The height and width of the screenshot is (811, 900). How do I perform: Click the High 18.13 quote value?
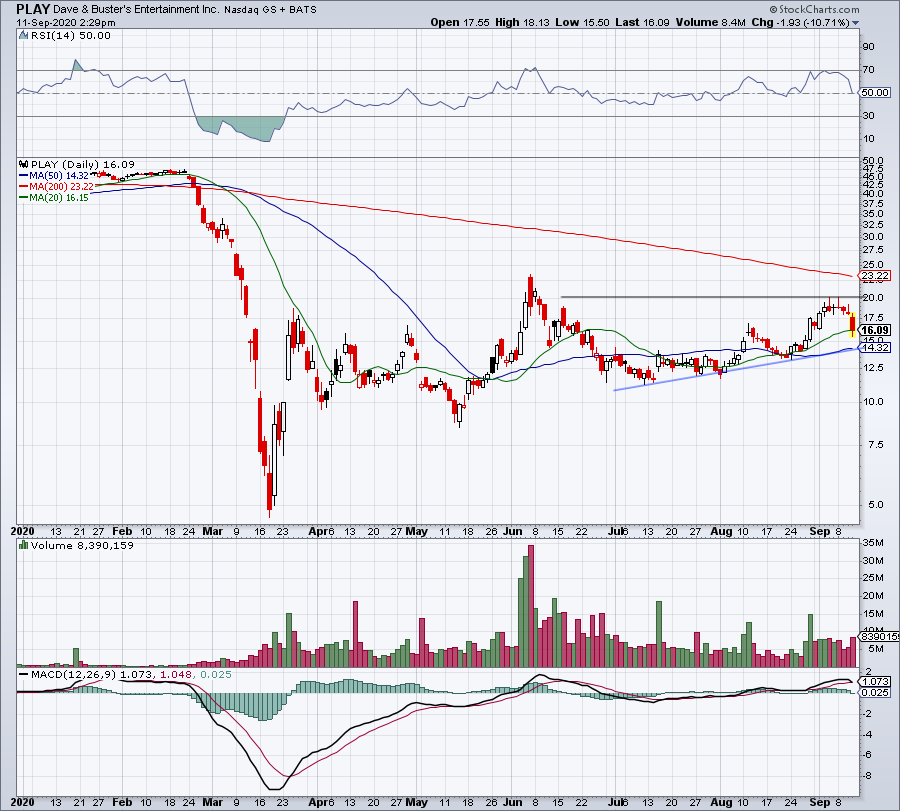coord(522,23)
